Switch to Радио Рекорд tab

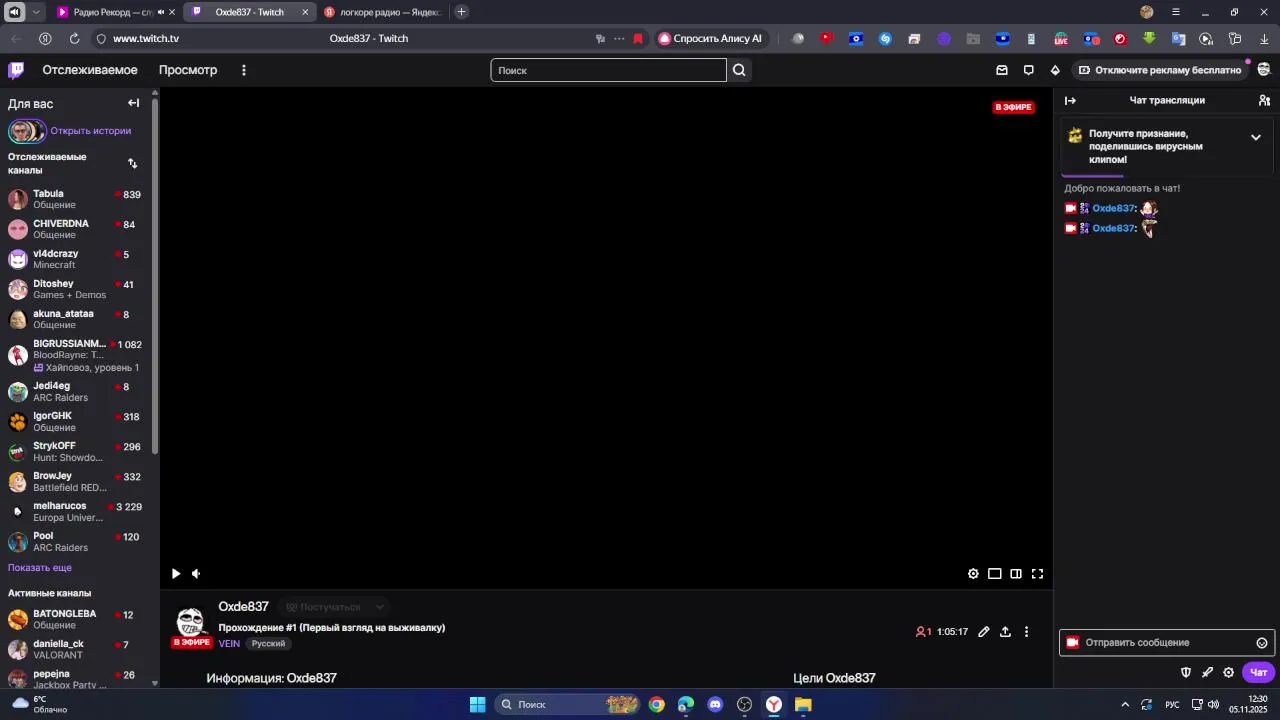117,12
